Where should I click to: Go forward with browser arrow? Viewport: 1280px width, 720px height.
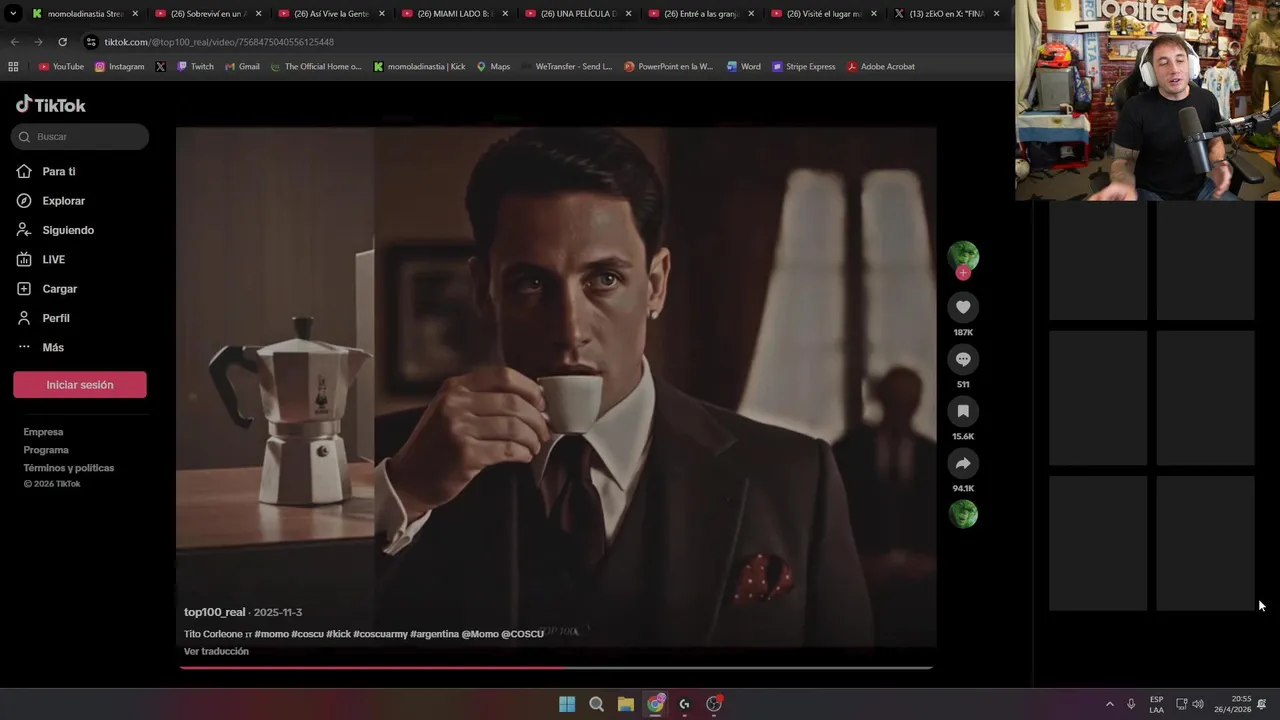[38, 42]
